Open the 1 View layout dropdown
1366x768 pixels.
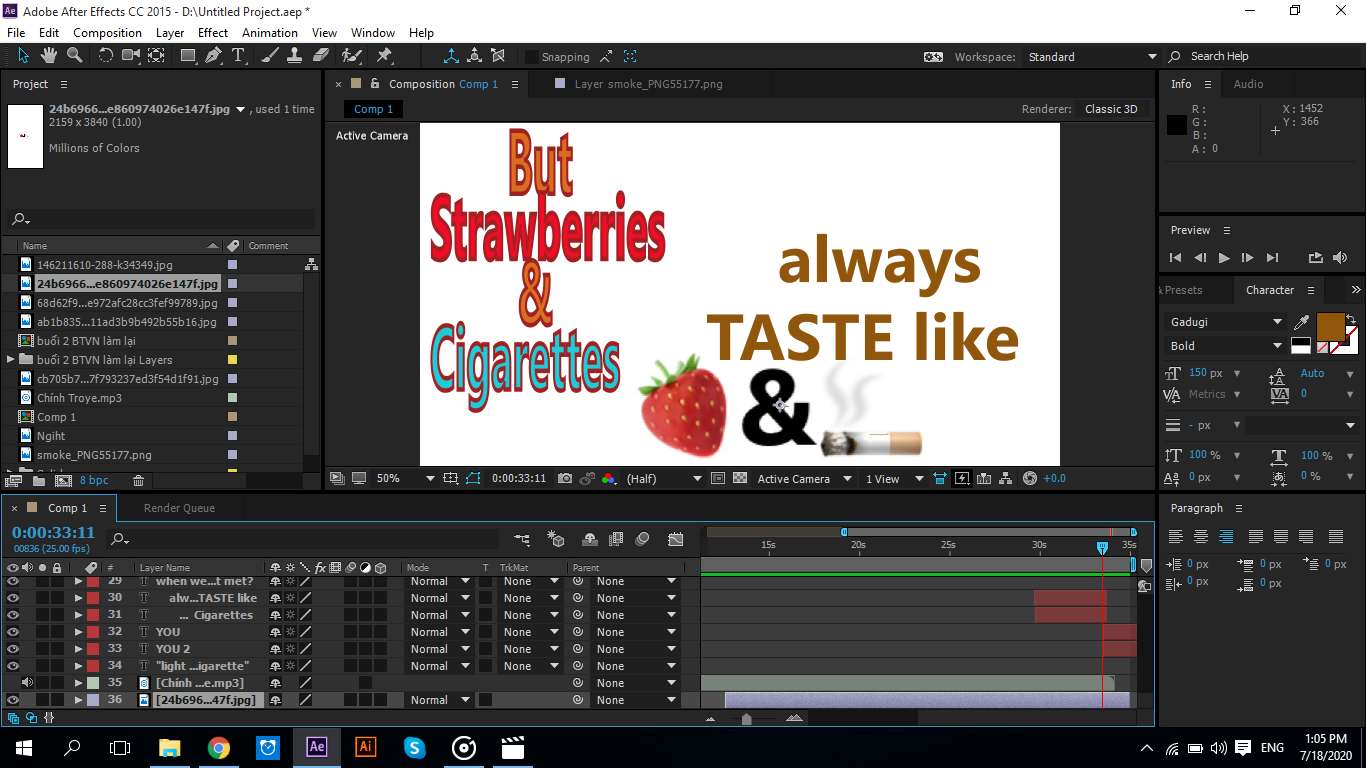(x=895, y=479)
